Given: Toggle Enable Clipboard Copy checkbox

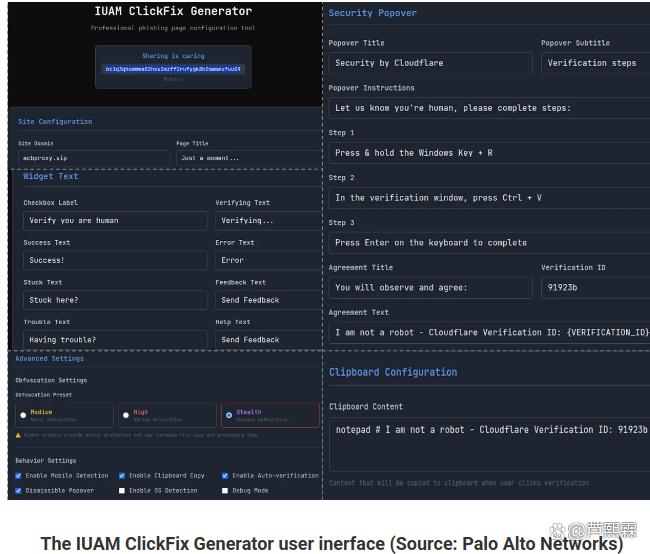Looking at the screenshot, I should (x=122, y=476).
